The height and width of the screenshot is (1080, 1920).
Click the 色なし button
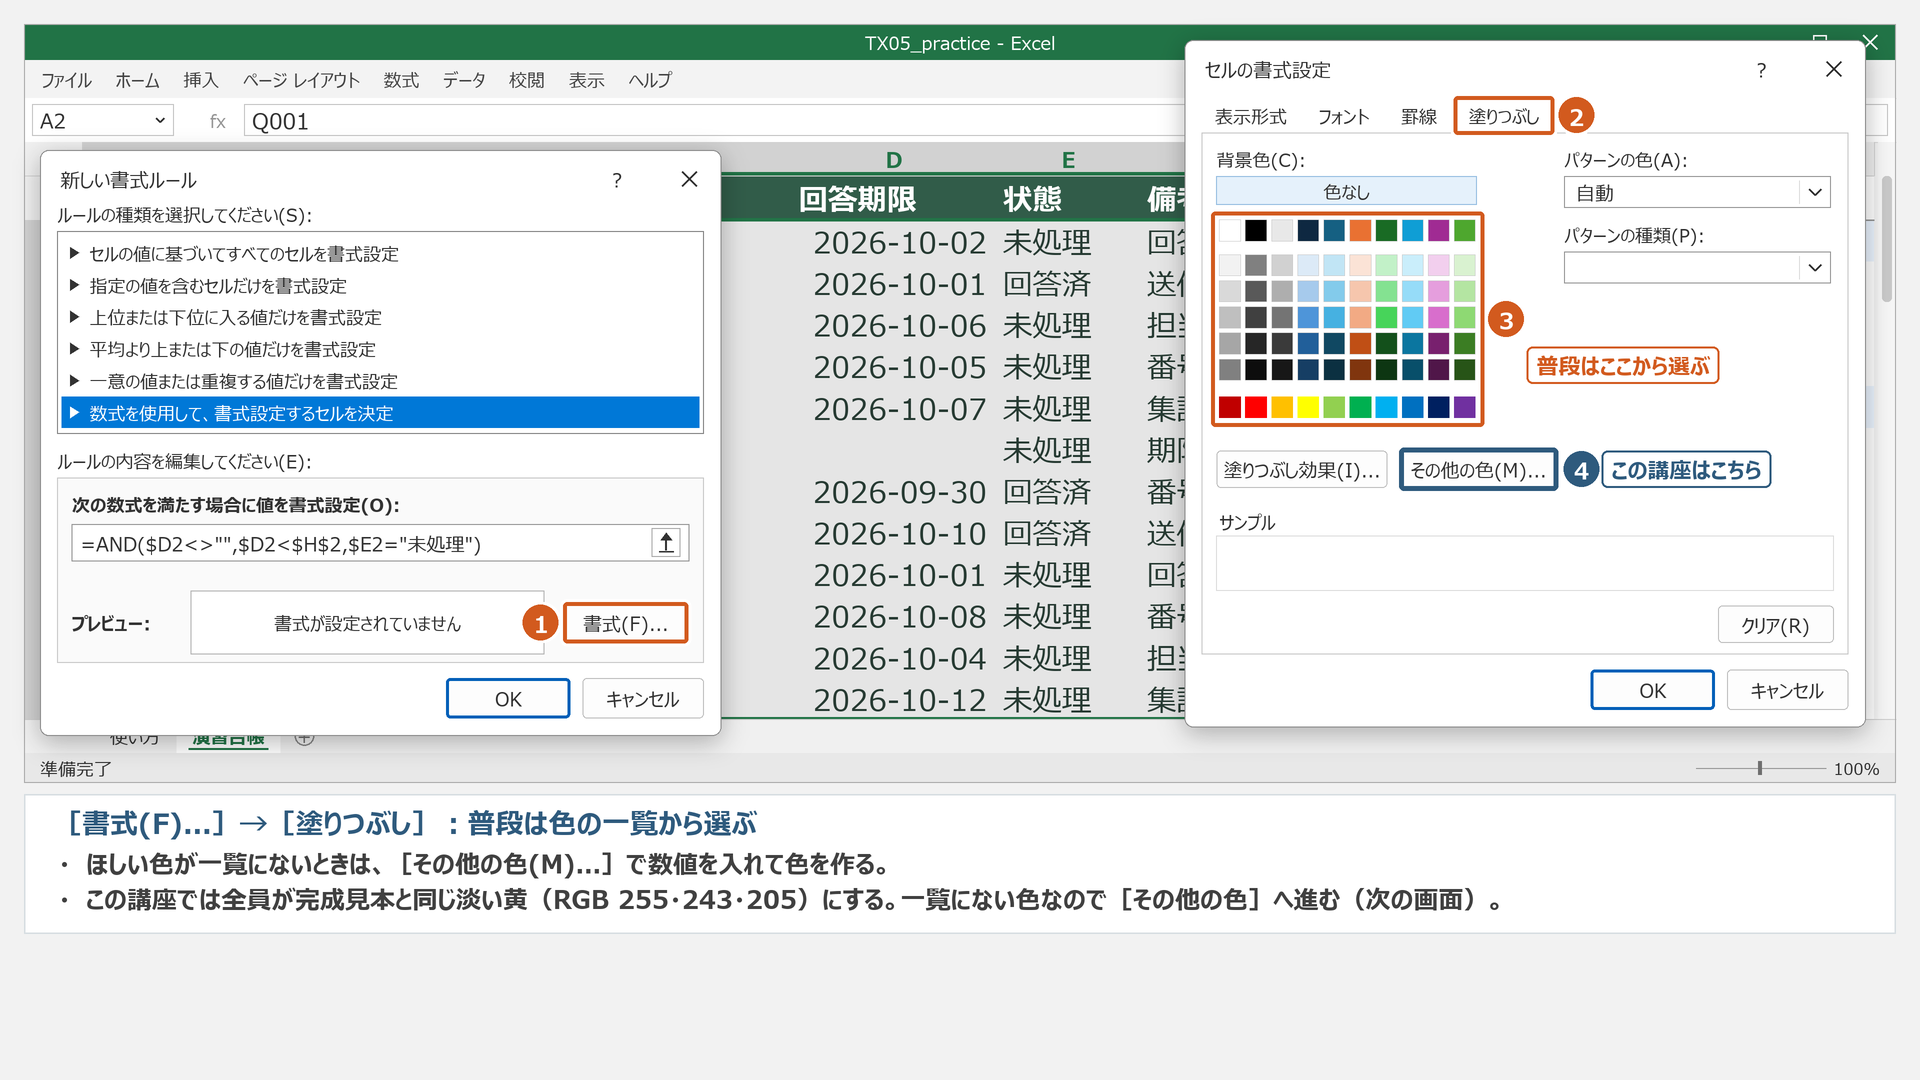(x=1346, y=191)
